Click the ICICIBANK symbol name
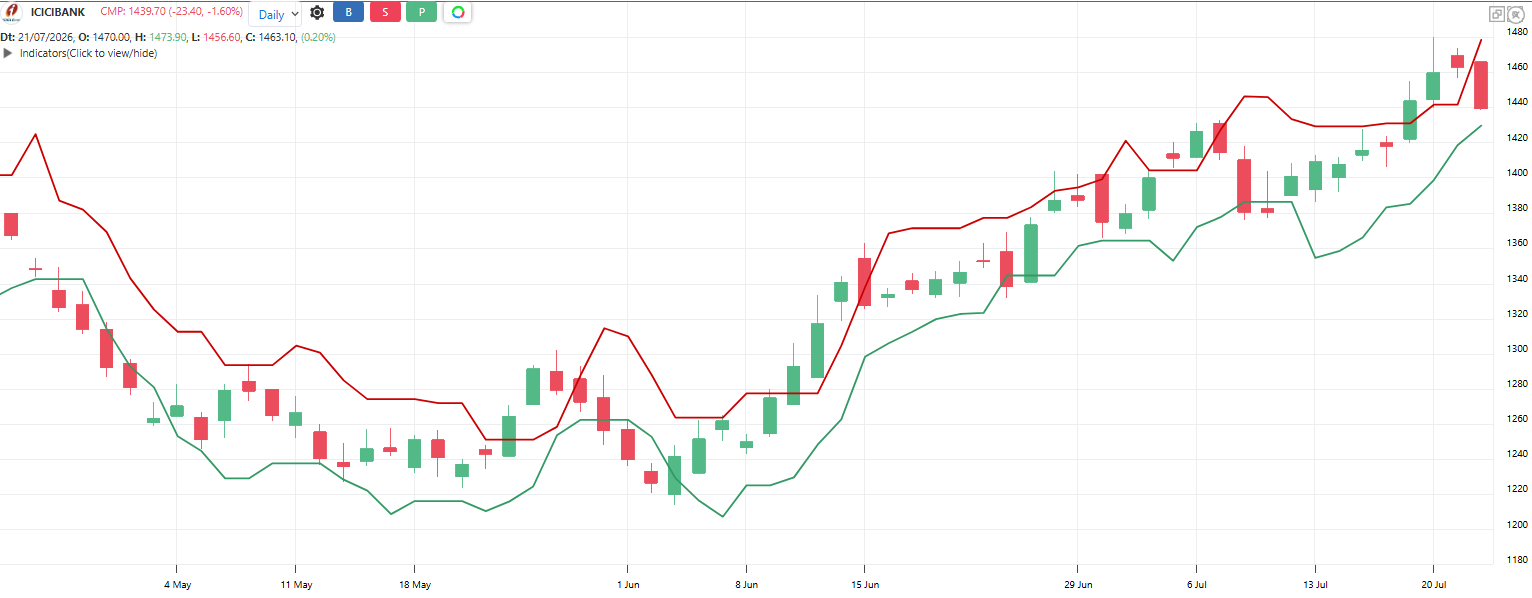Viewport: 1532px width, 598px height. 58,12
